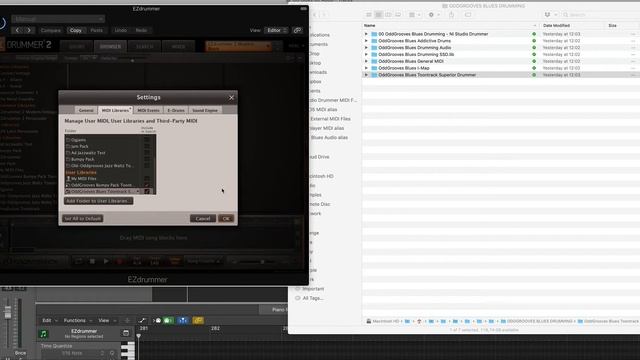Click the Finder Share icon

tap(451, 15)
